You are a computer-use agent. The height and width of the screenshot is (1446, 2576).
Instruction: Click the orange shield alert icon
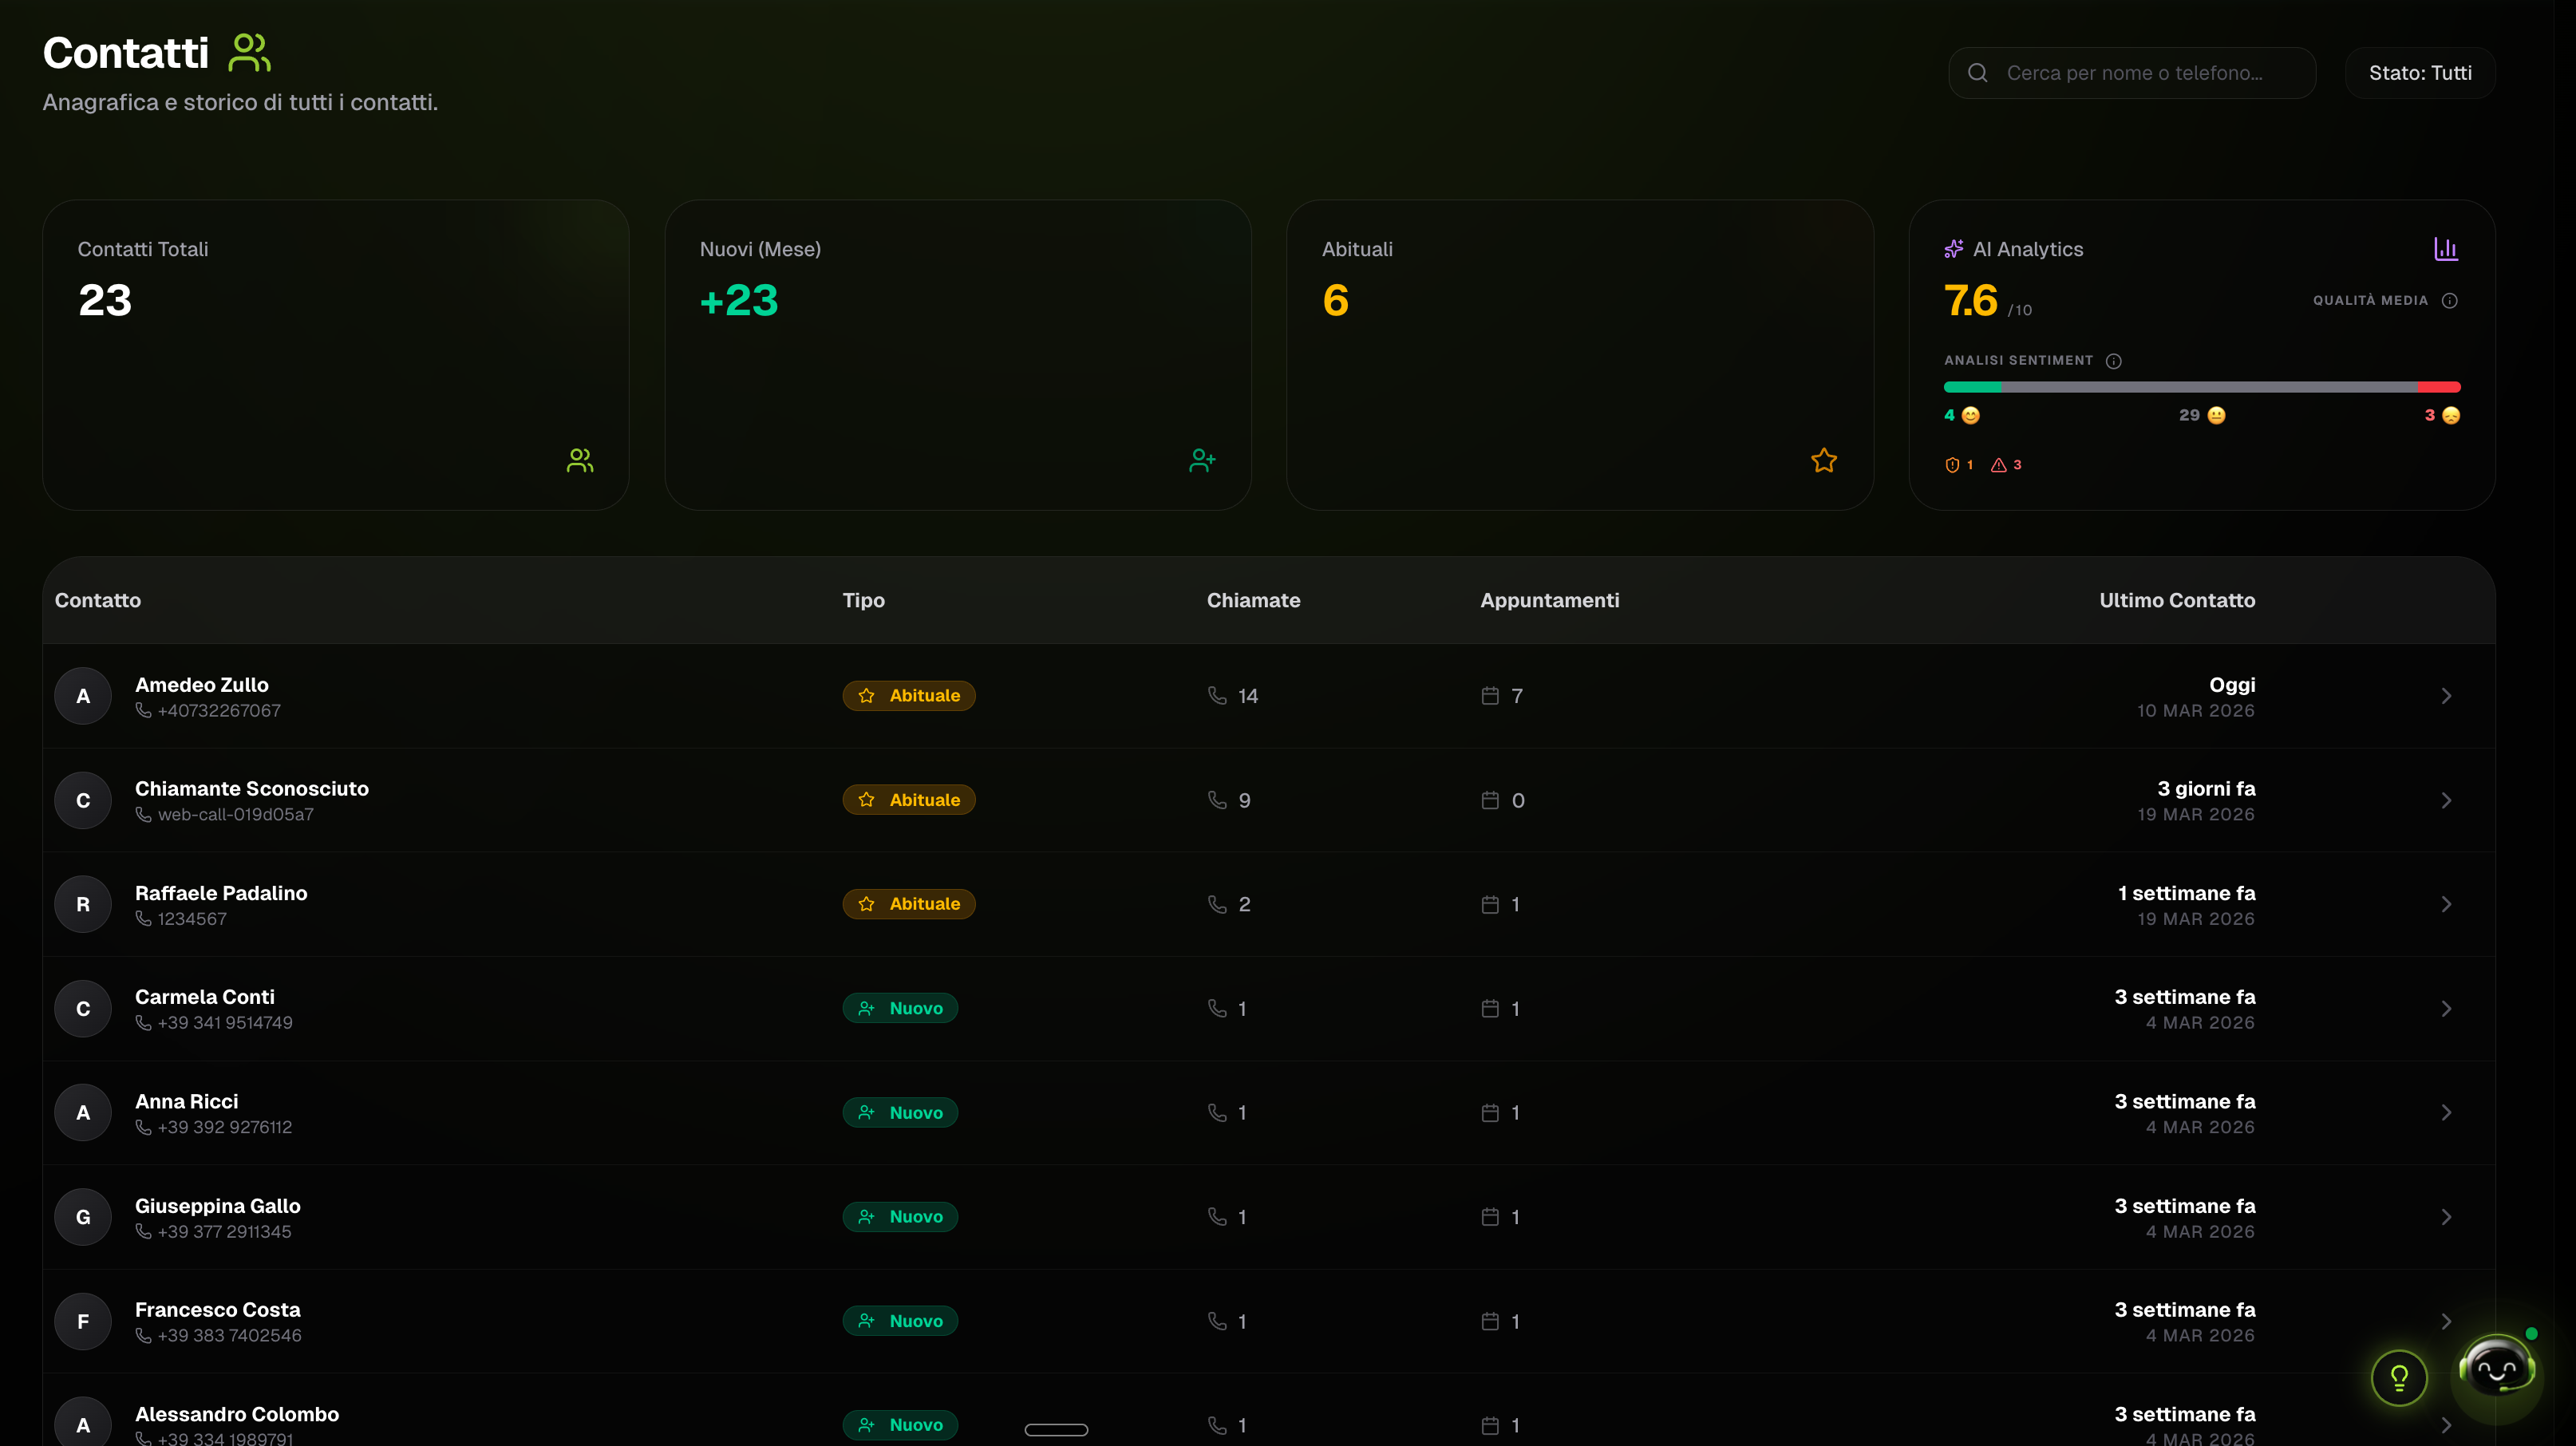click(x=1951, y=465)
